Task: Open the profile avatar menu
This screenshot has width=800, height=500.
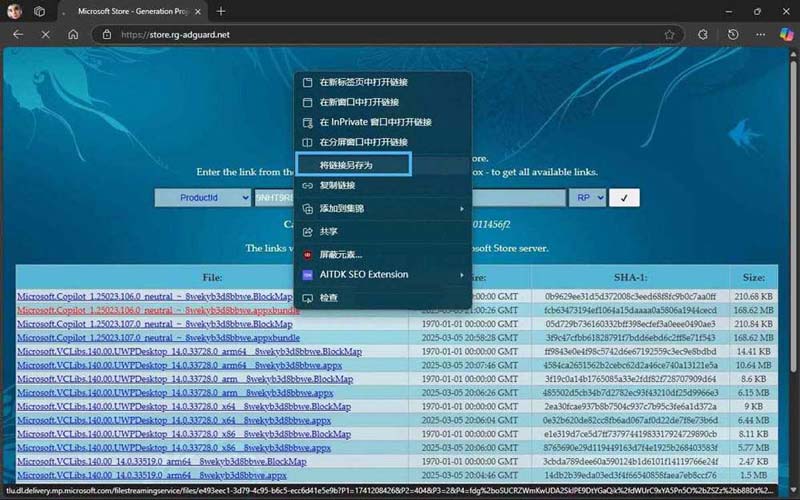Action: pyautogui.click(x=14, y=11)
